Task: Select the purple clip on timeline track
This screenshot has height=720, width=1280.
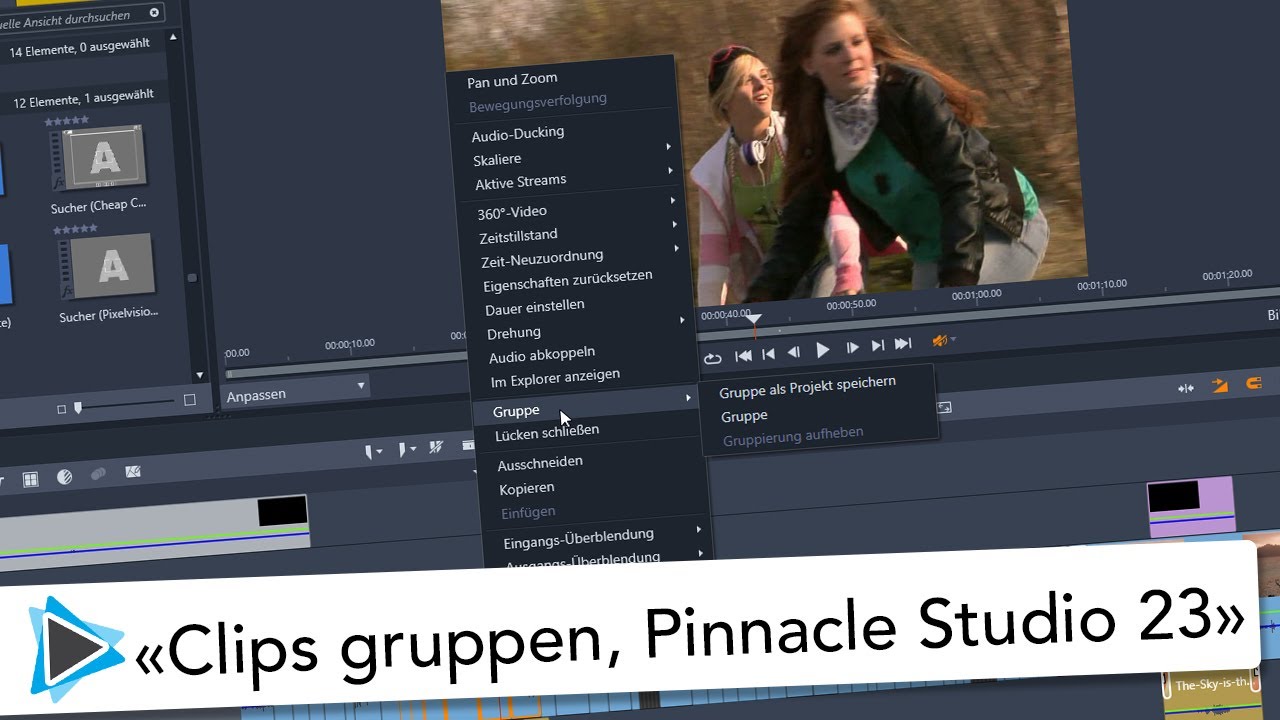Action: tap(1192, 506)
